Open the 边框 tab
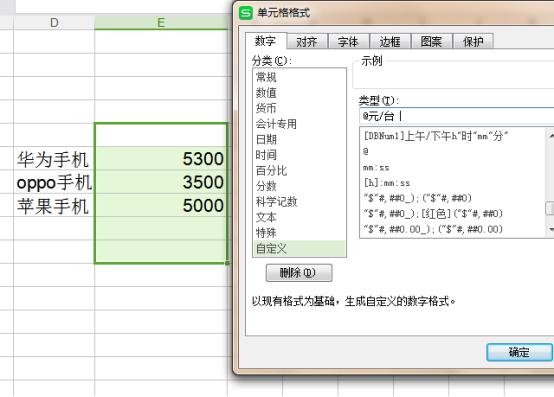The width and height of the screenshot is (554, 397). click(390, 42)
